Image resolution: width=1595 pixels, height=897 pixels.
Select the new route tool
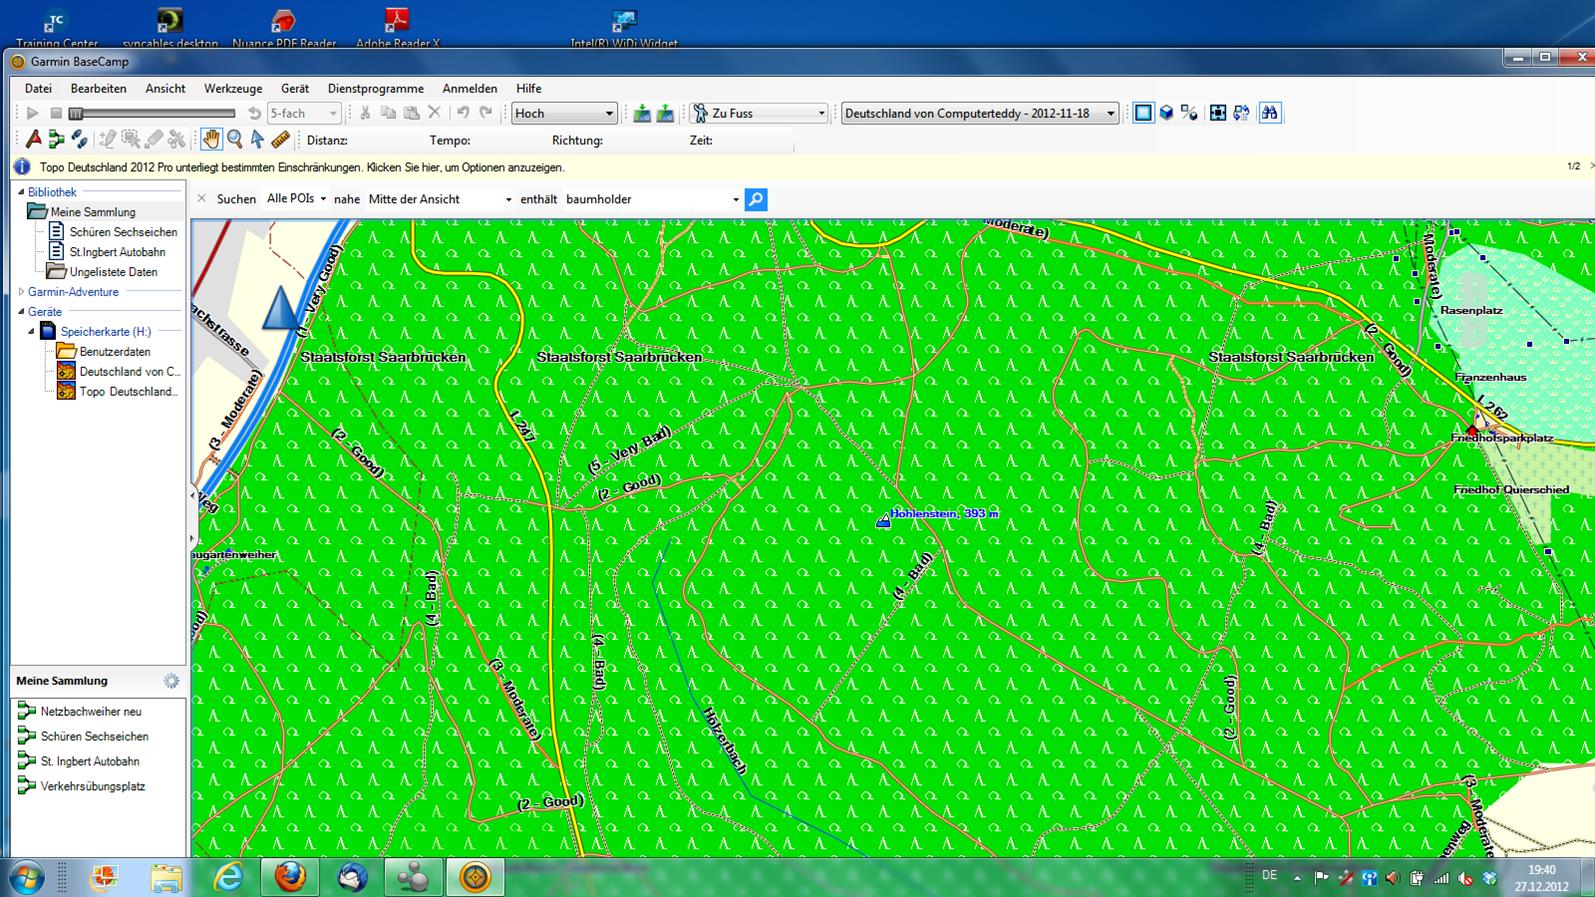click(x=56, y=140)
